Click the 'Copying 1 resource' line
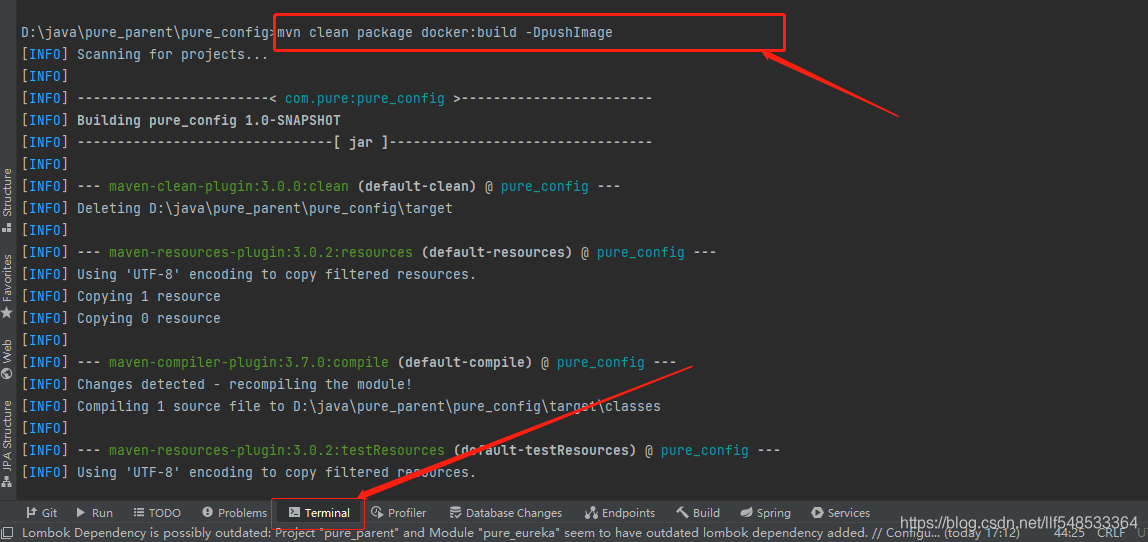The height and width of the screenshot is (542, 1148). coord(121,296)
